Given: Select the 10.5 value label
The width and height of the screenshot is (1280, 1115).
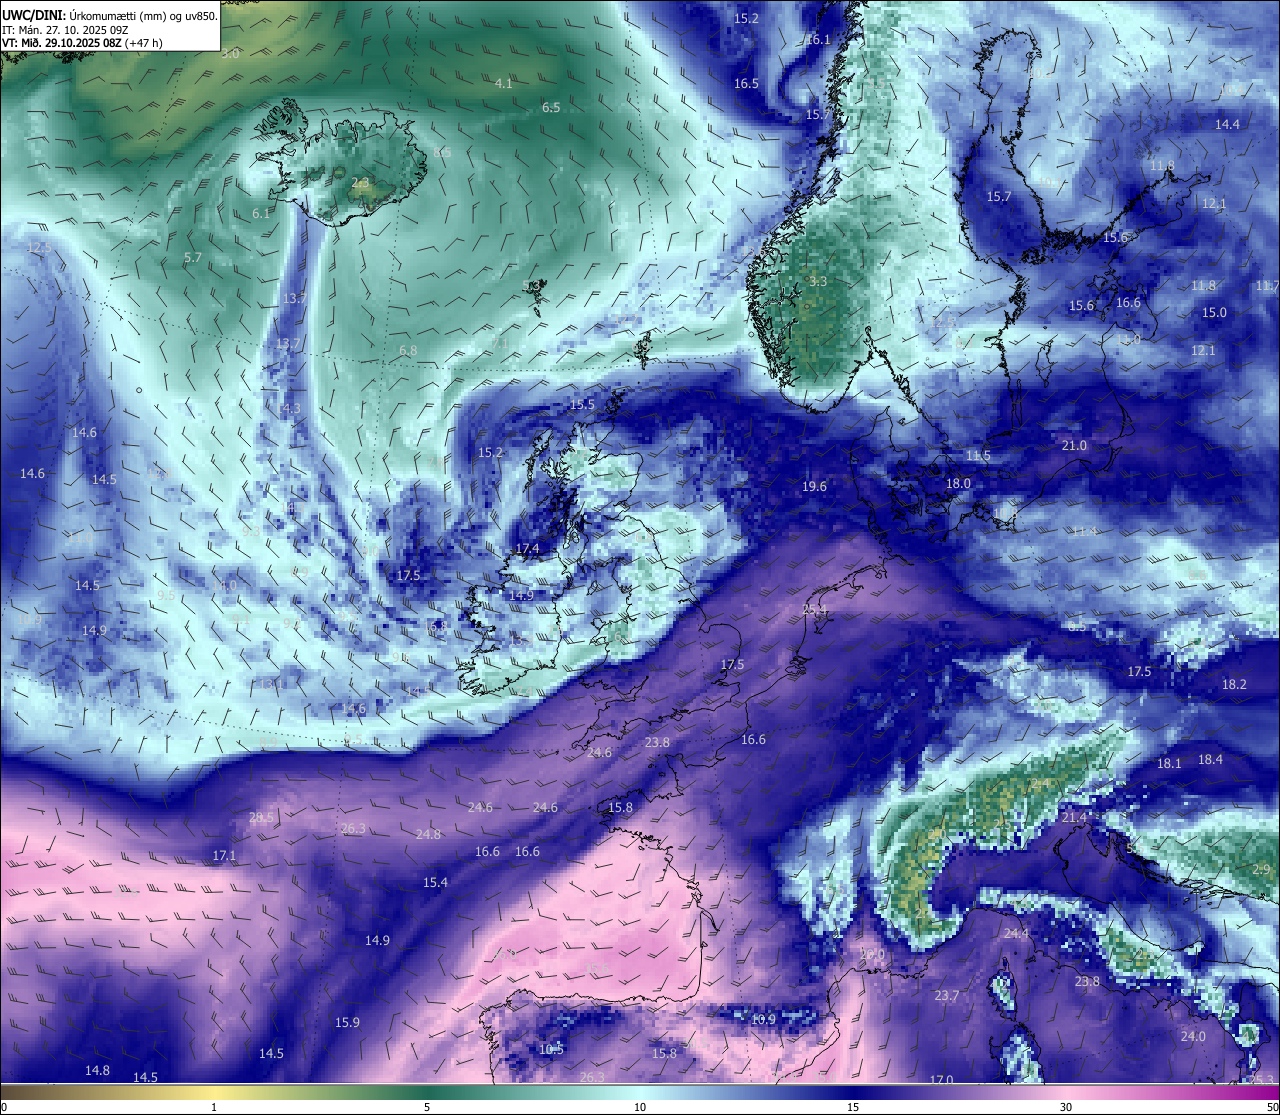Looking at the screenshot, I should point(552,1050).
